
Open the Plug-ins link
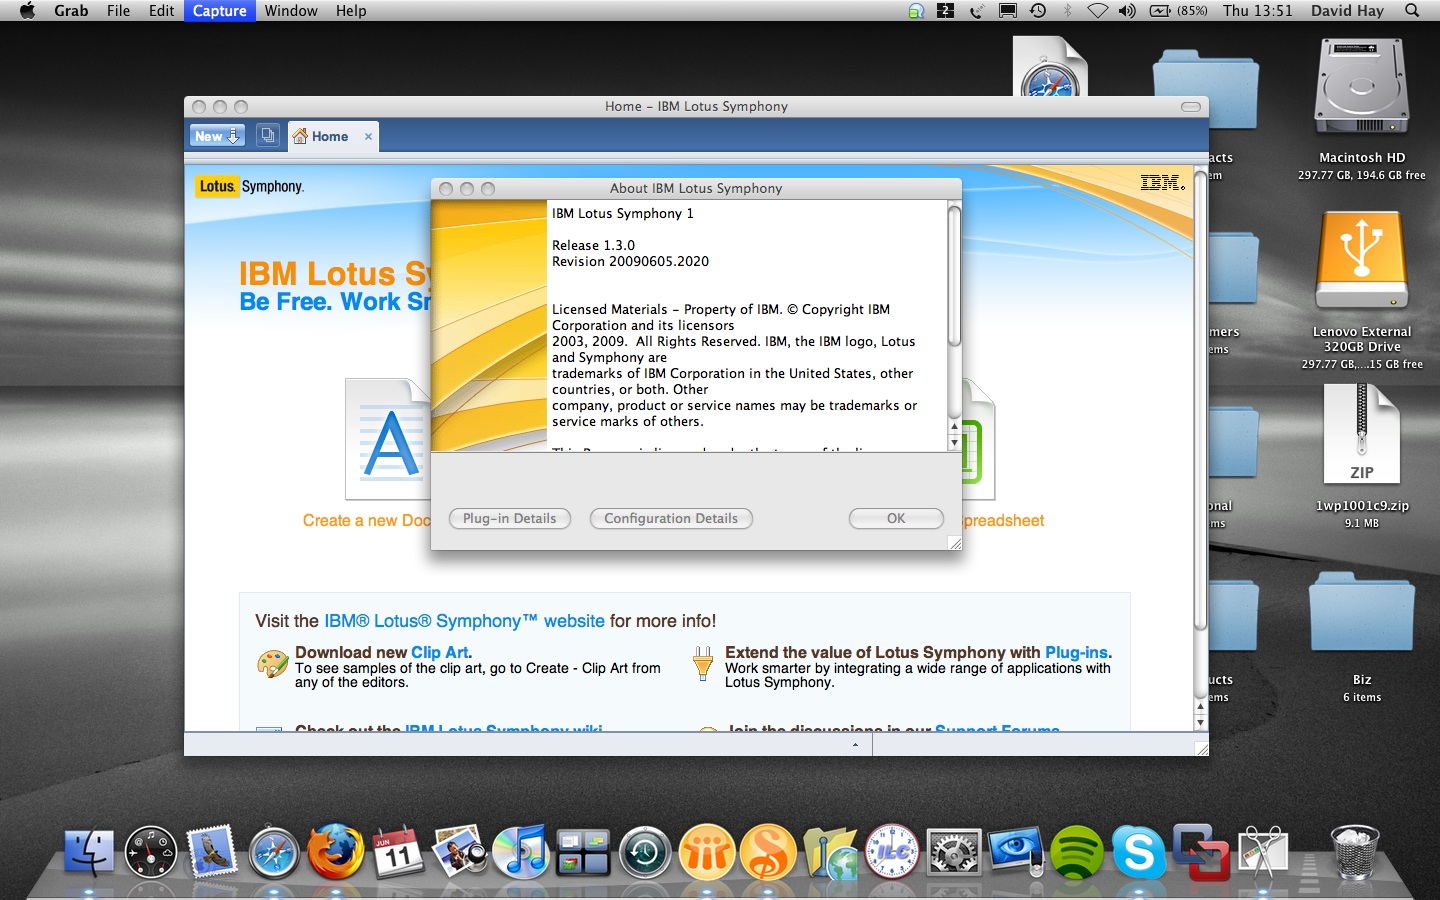click(x=1076, y=652)
